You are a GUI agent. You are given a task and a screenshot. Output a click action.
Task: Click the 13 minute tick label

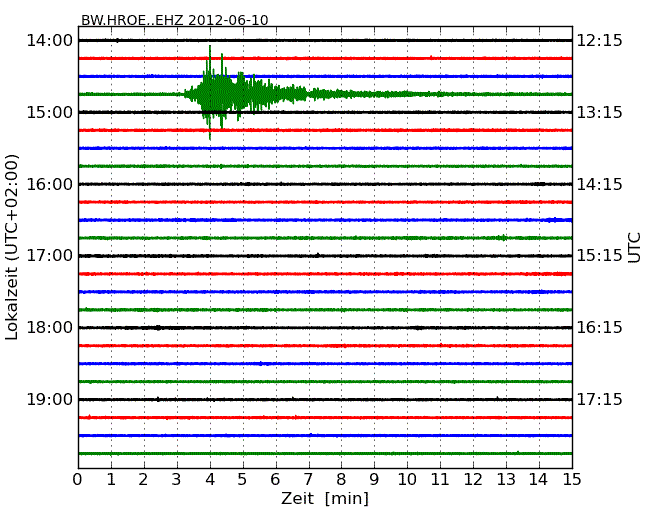click(x=506, y=480)
